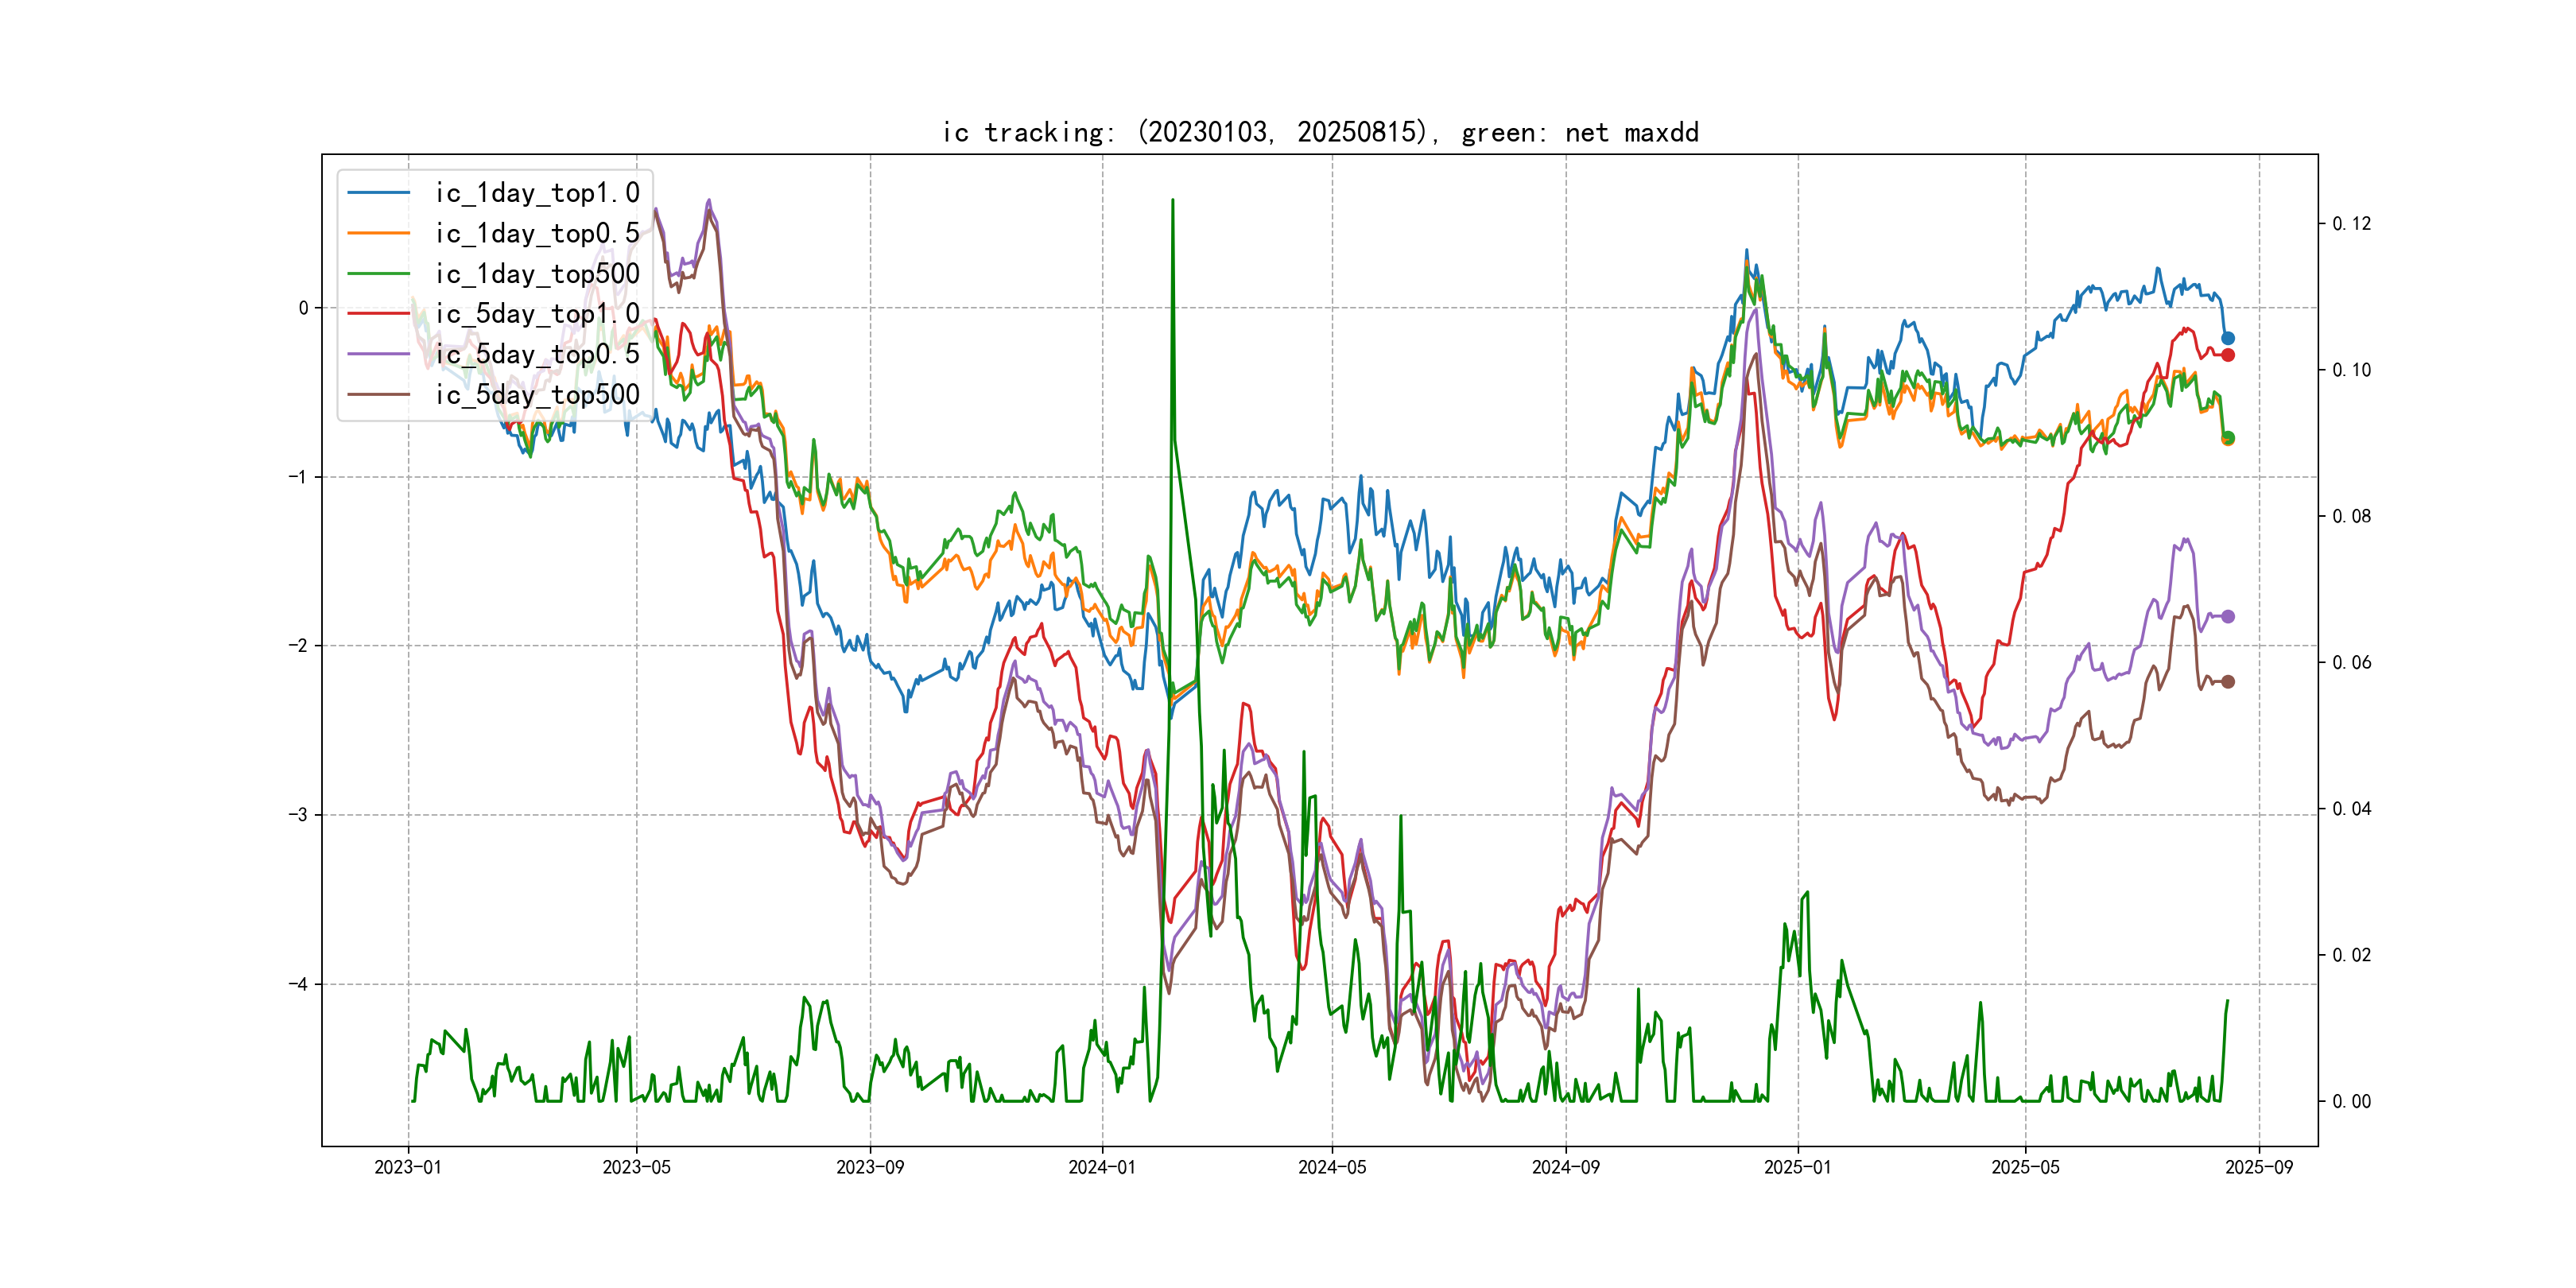
Task: Click the ic_1day_top0.5 legend label
Action: coord(537,233)
